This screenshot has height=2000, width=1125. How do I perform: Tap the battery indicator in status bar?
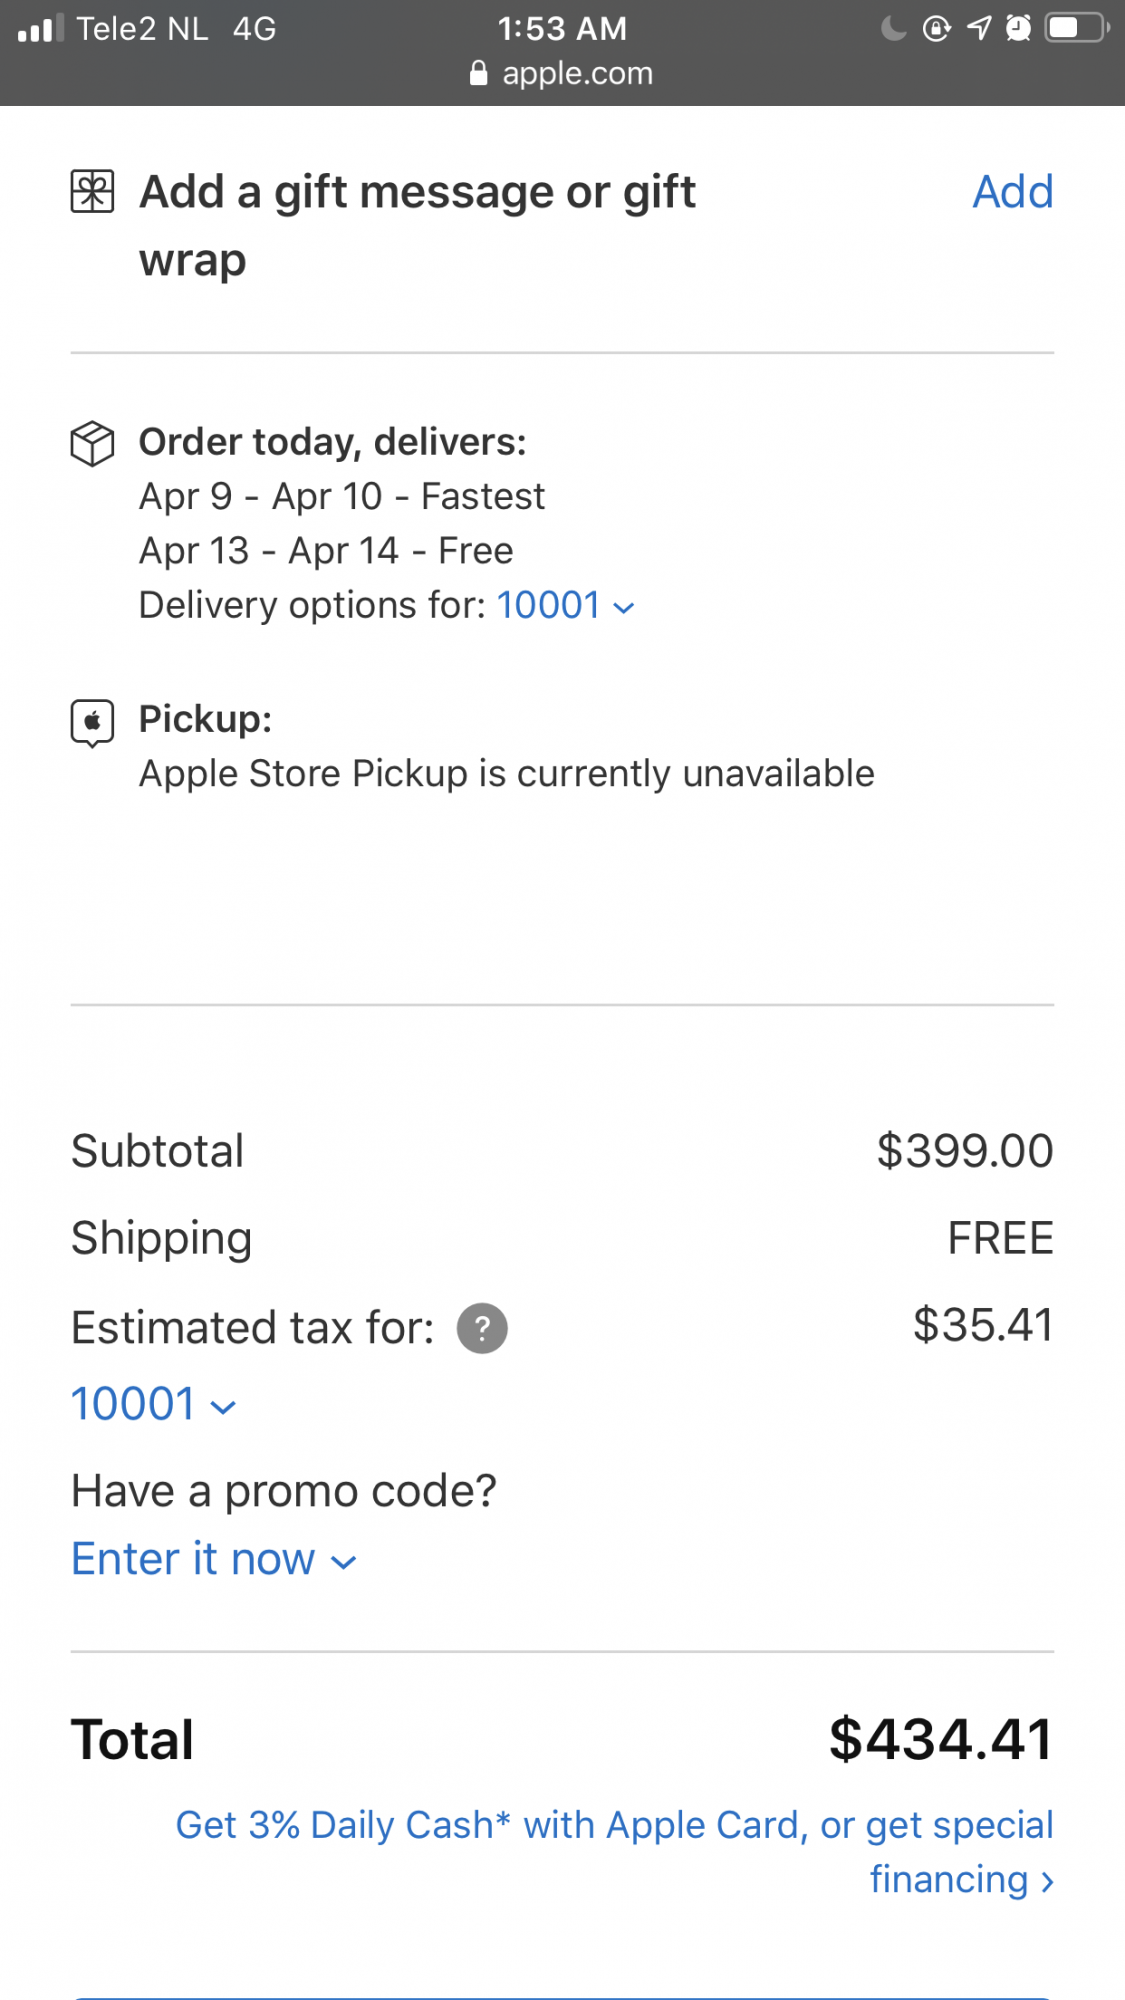click(1075, 28)
